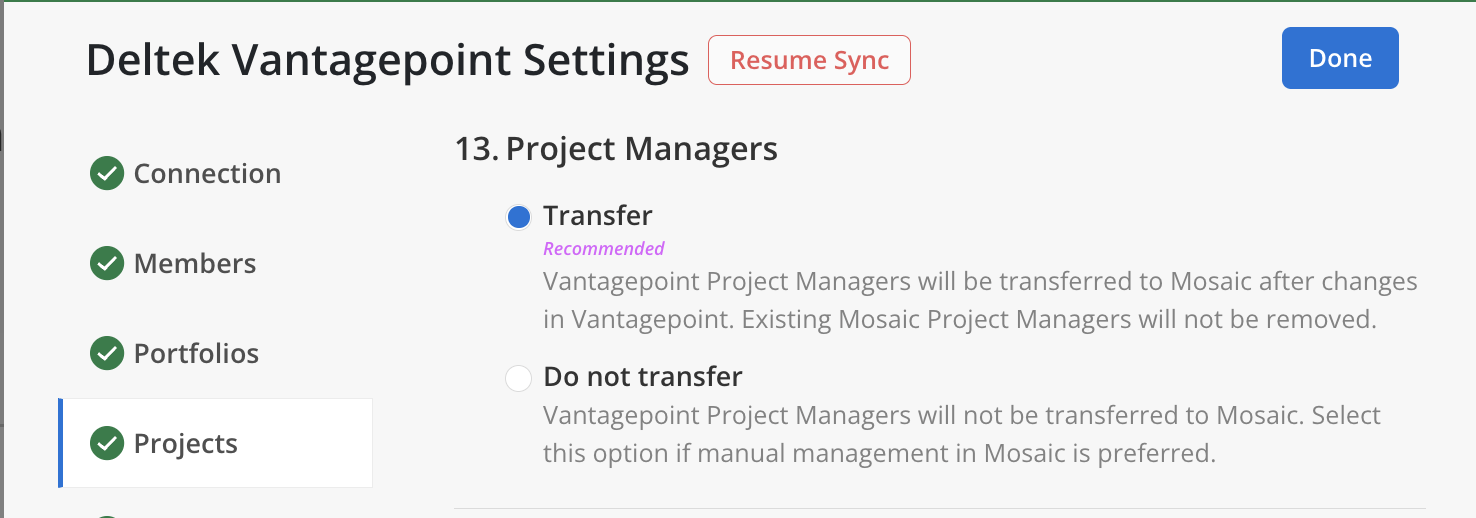Click the Deltek Vantagepoint Settings title
1476x518 pixels.
click(388, 61)
